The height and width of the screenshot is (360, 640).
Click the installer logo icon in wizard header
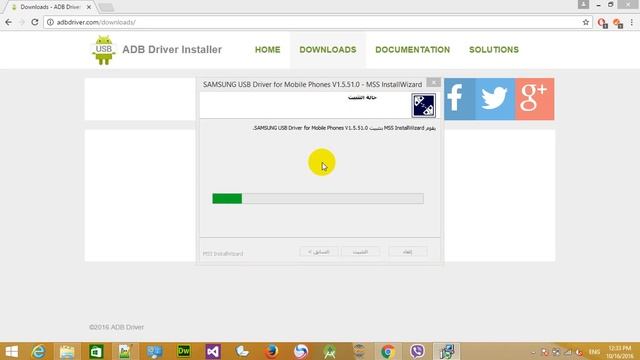click(423, 105)
